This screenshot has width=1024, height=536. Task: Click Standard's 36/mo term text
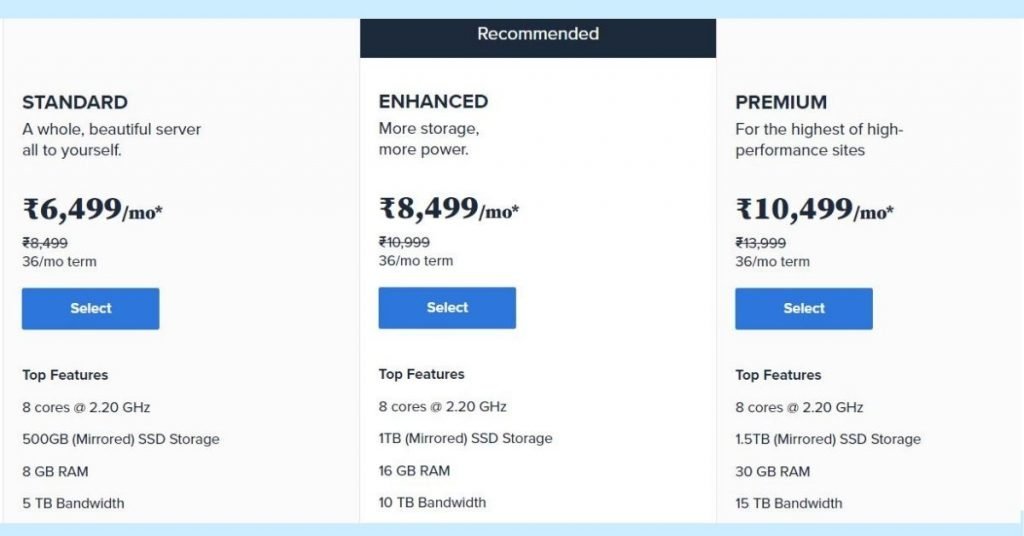click(x=59, y=262)
